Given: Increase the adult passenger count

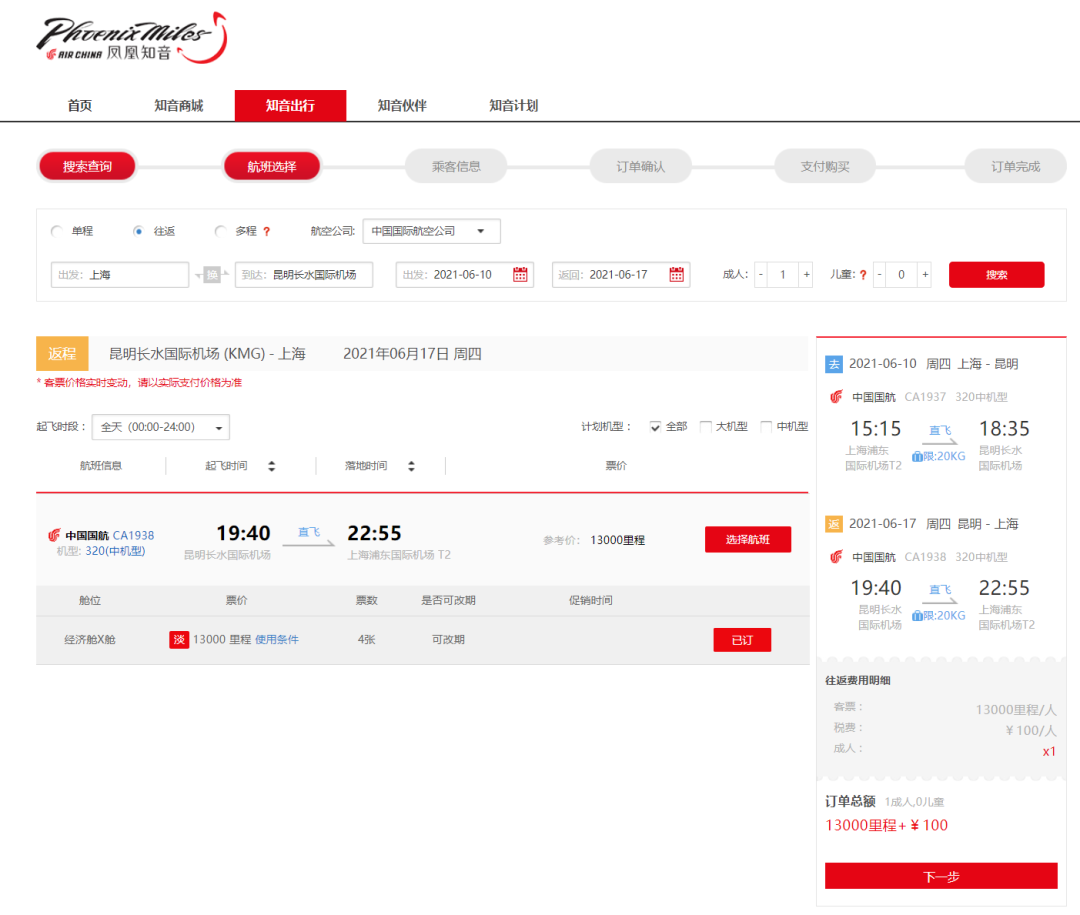Looking at the screenshot, I should tap(807, 275).
